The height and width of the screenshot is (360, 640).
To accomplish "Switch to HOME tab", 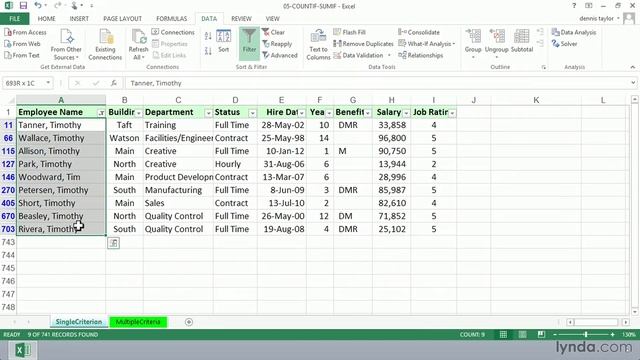I will tap(47, 19).
